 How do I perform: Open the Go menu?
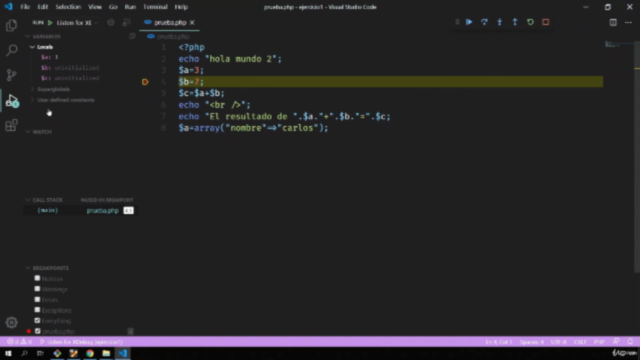tap(113, 7)
